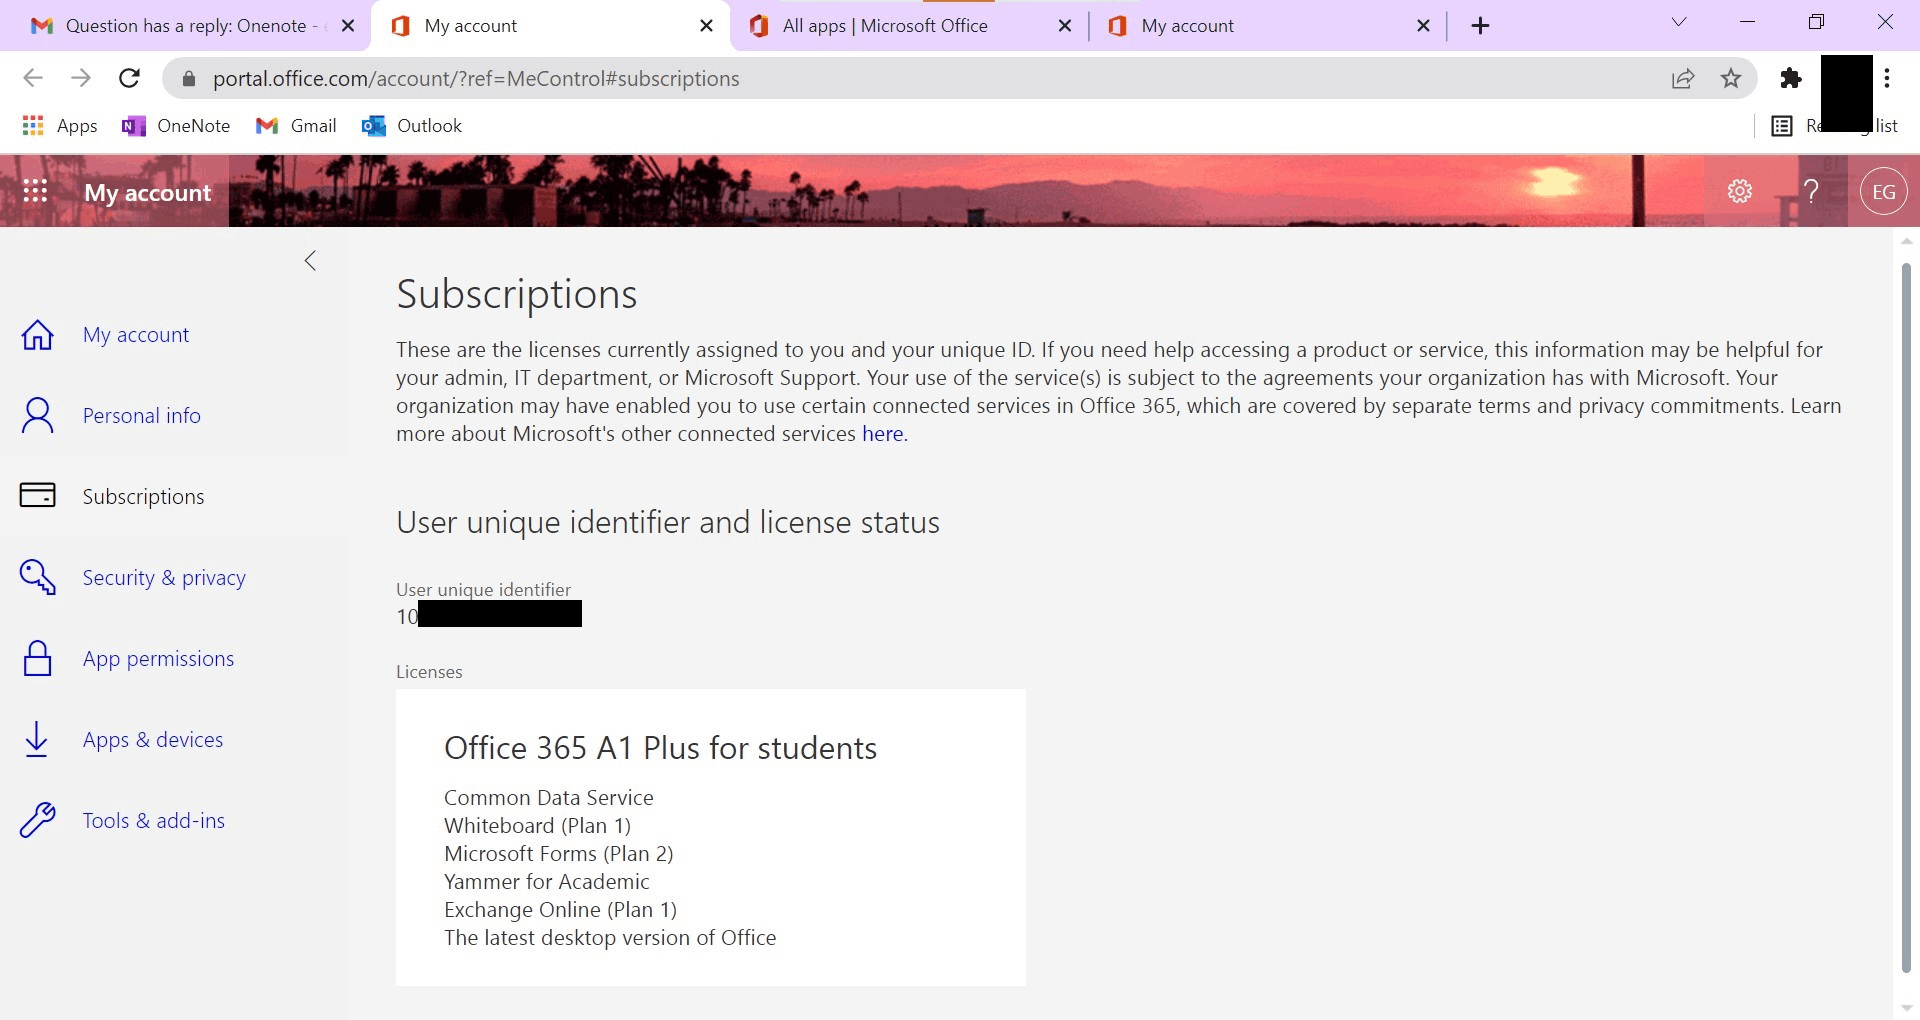Close the Question has a reply tab
The width and height of the screenshot is (1920, 1020).
pyautogui.click(x=348, y=26)
